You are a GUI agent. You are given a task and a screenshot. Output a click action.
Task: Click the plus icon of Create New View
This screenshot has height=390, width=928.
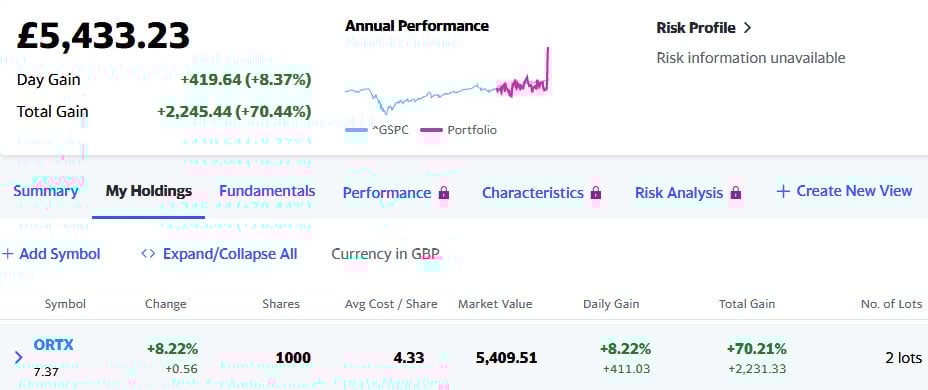(783, 191)
